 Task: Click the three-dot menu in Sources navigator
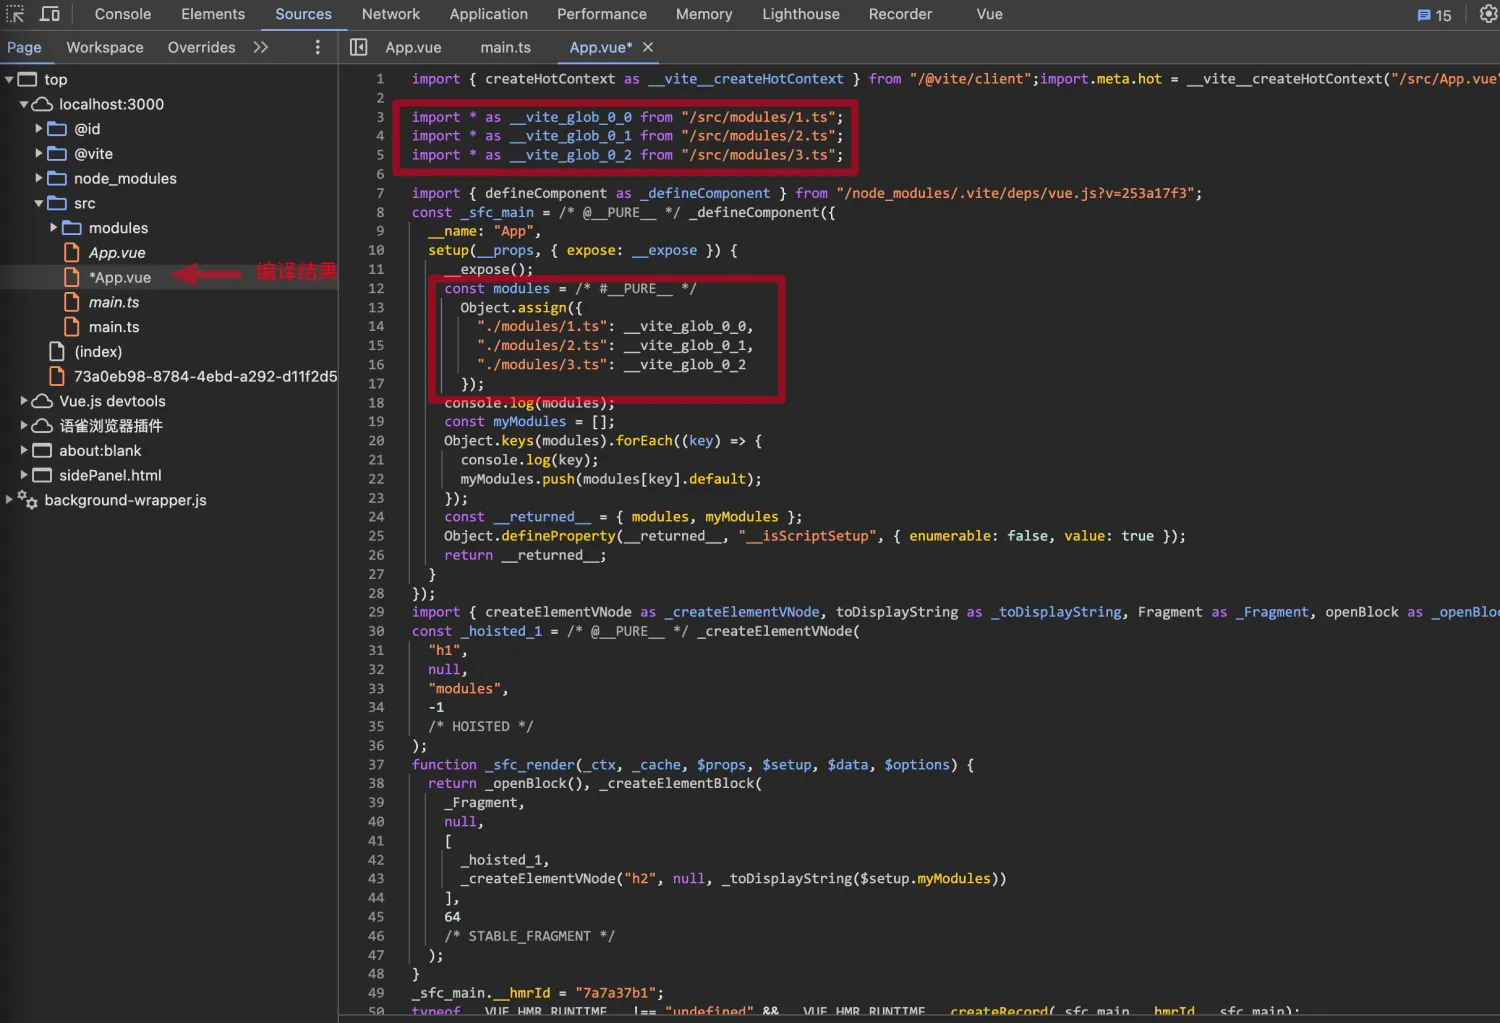pos(318,47)
